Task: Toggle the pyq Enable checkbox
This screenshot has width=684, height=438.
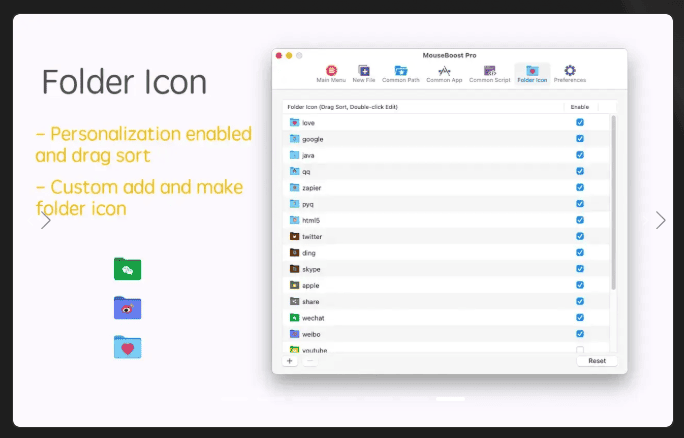Action: click(x=580, y=204)
